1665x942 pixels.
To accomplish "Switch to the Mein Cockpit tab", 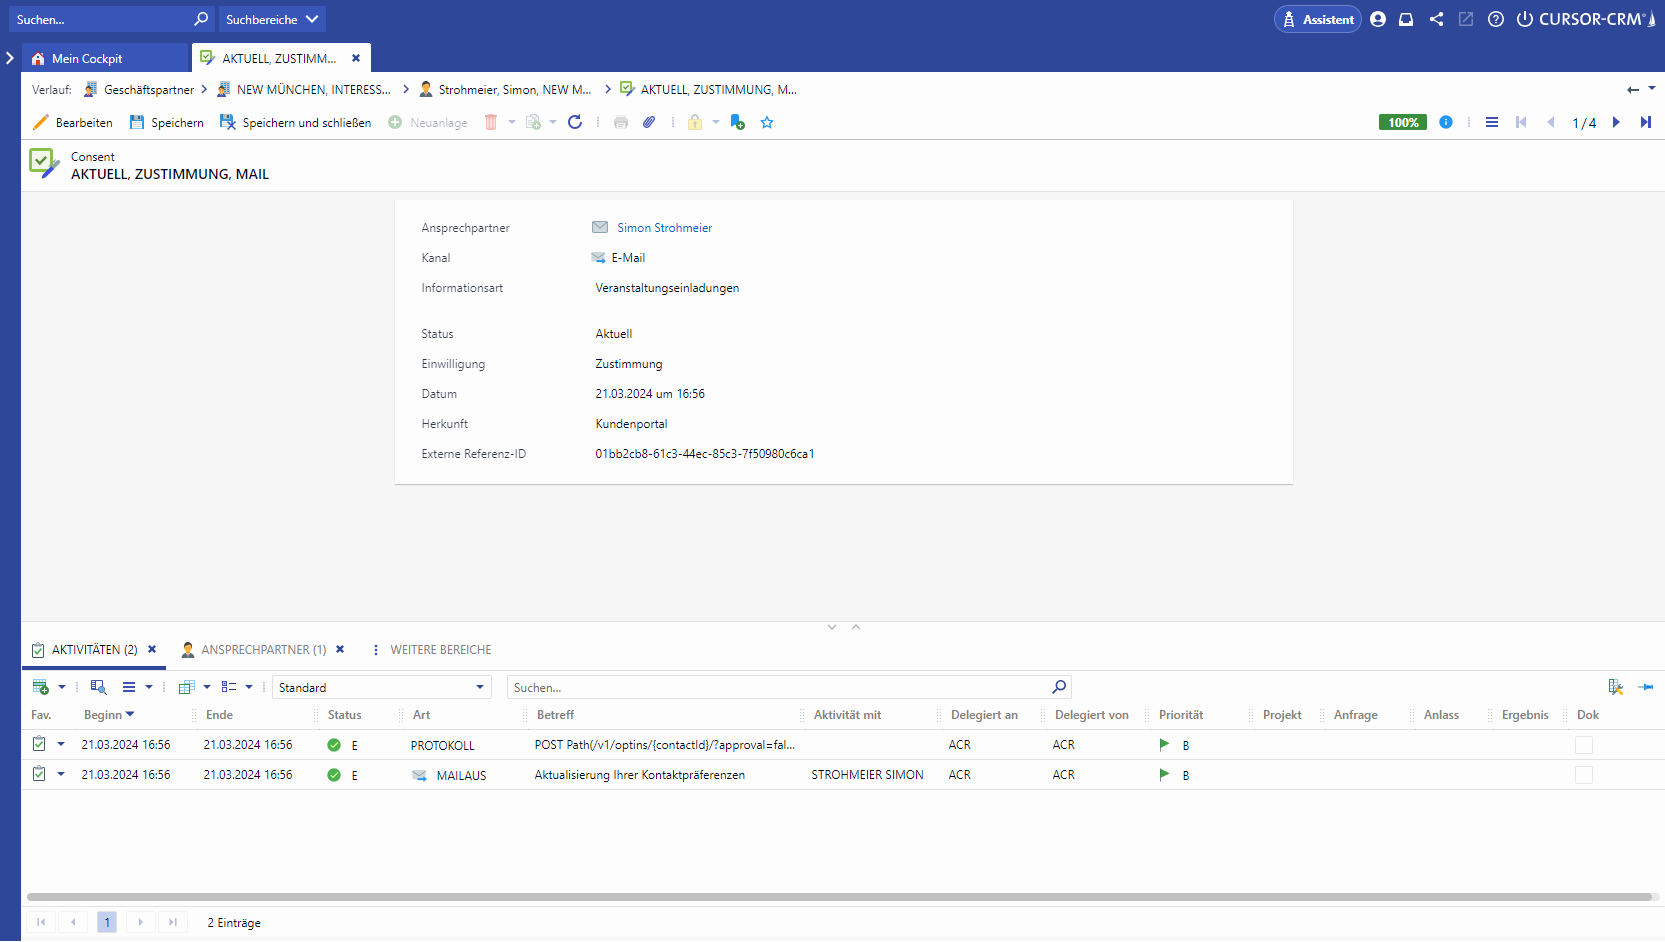I will pos(87,58).
